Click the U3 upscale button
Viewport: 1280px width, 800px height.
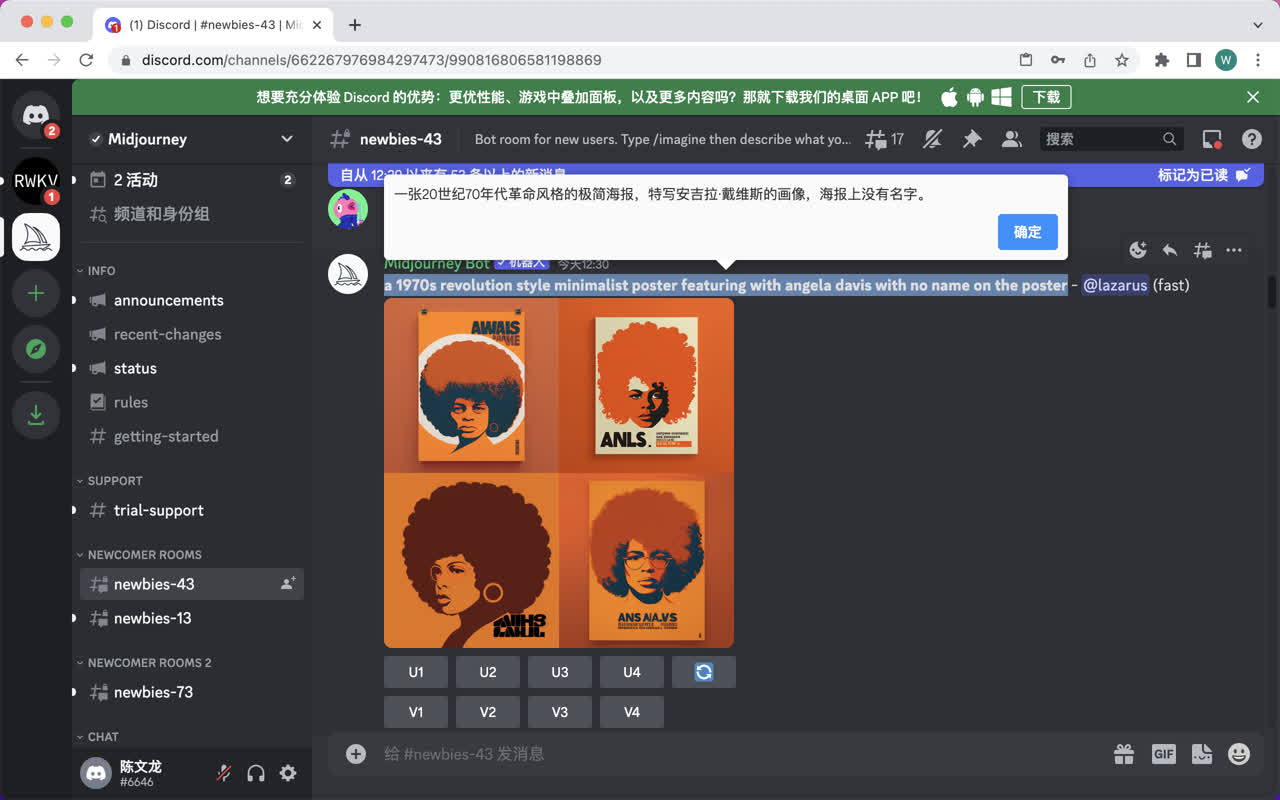[x=560, y=672]
